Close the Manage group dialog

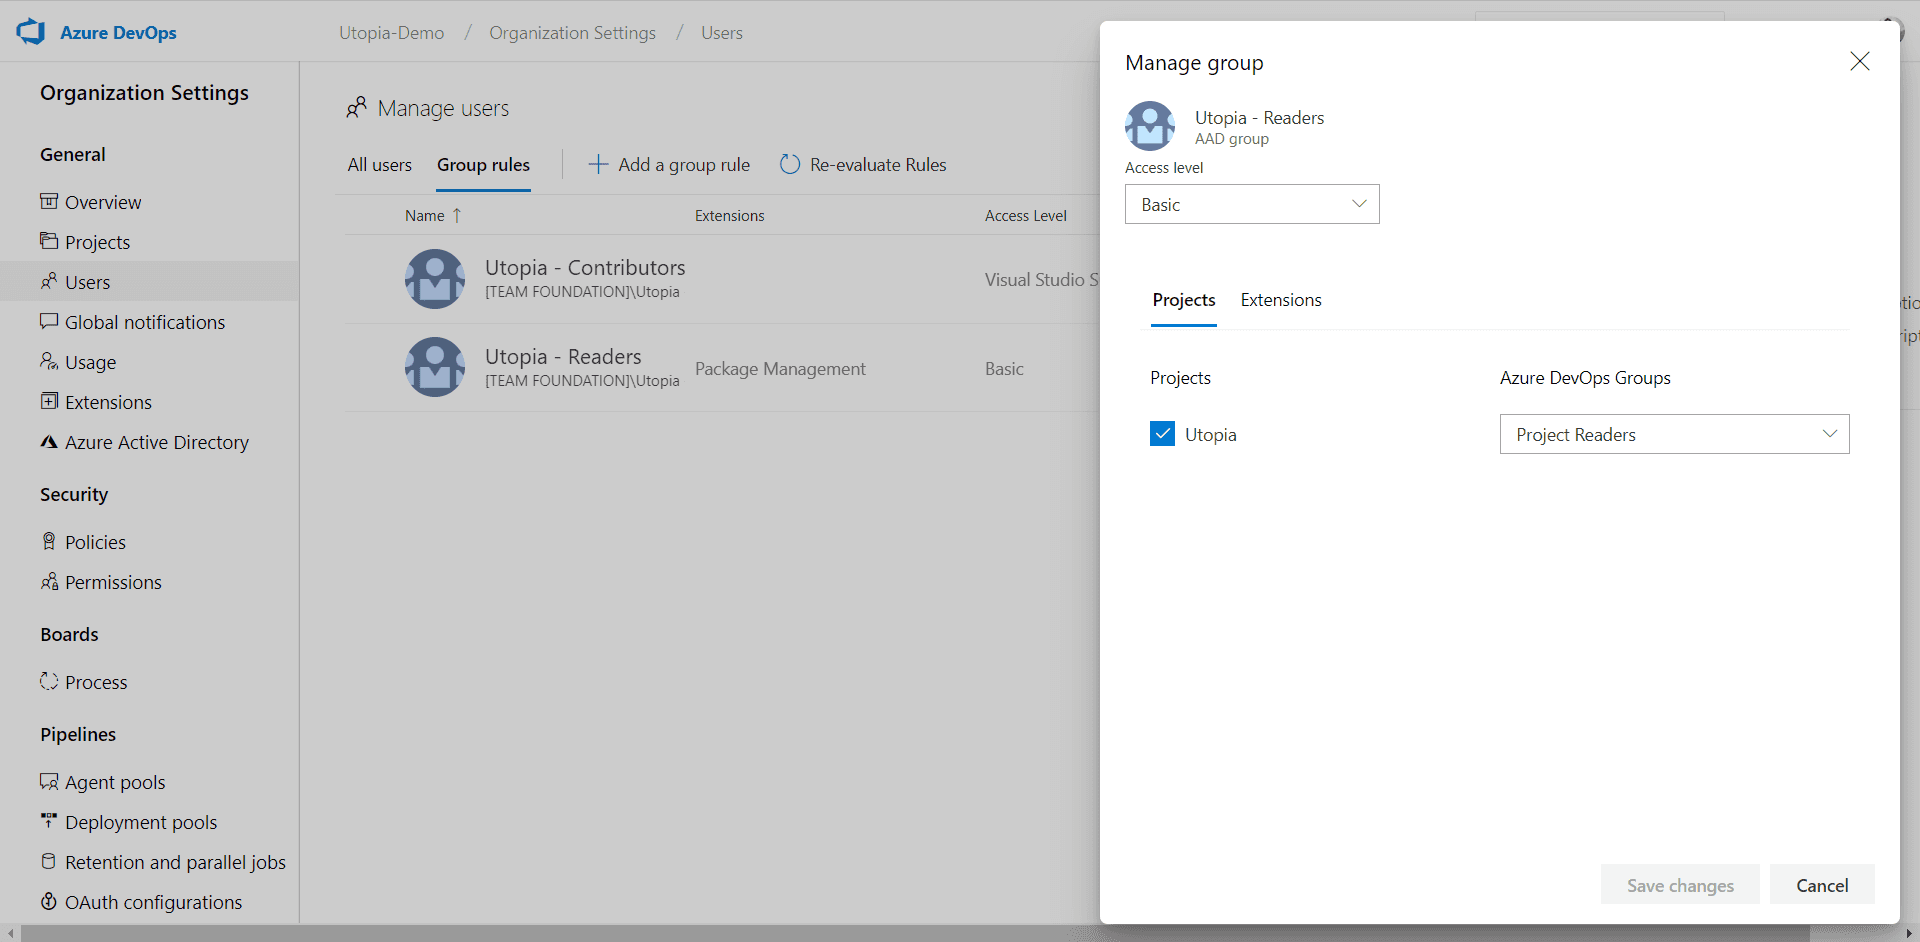click(x=1860, y=61)
